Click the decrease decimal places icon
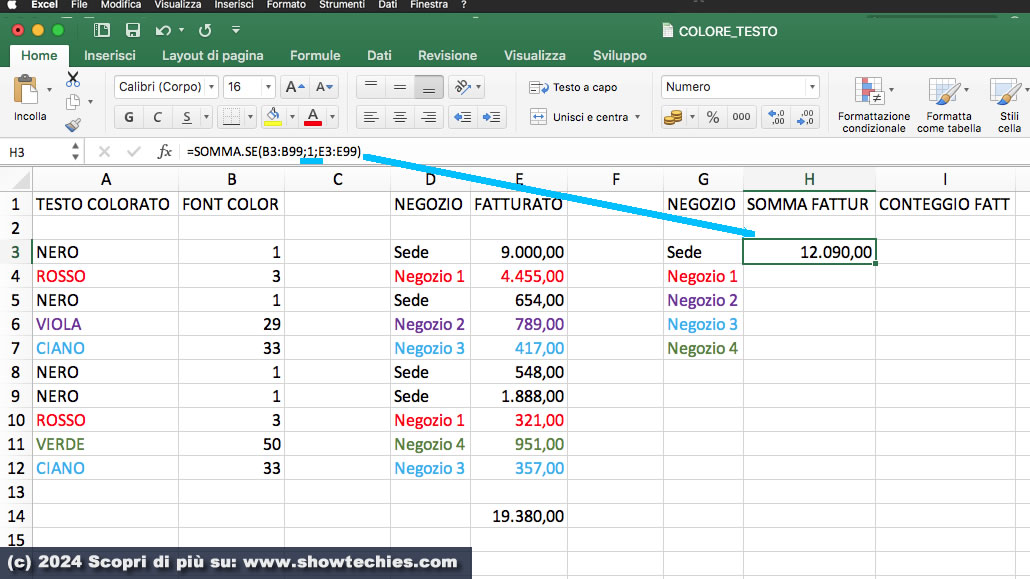This screenshot has width=1030, height=579. (805, 117)
